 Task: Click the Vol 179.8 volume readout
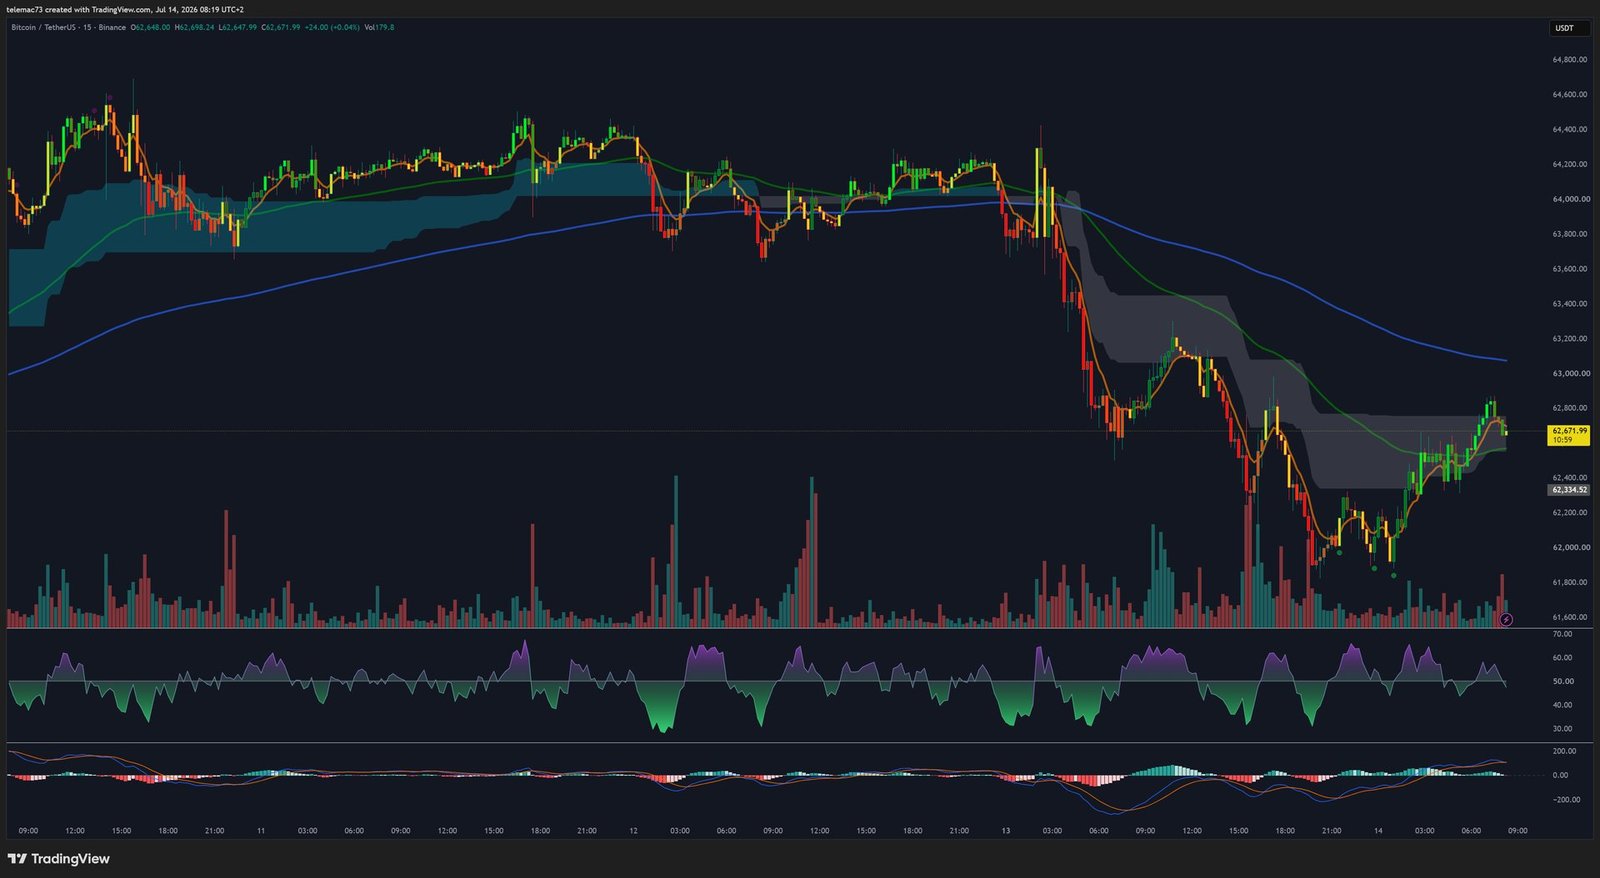(379, 27)
